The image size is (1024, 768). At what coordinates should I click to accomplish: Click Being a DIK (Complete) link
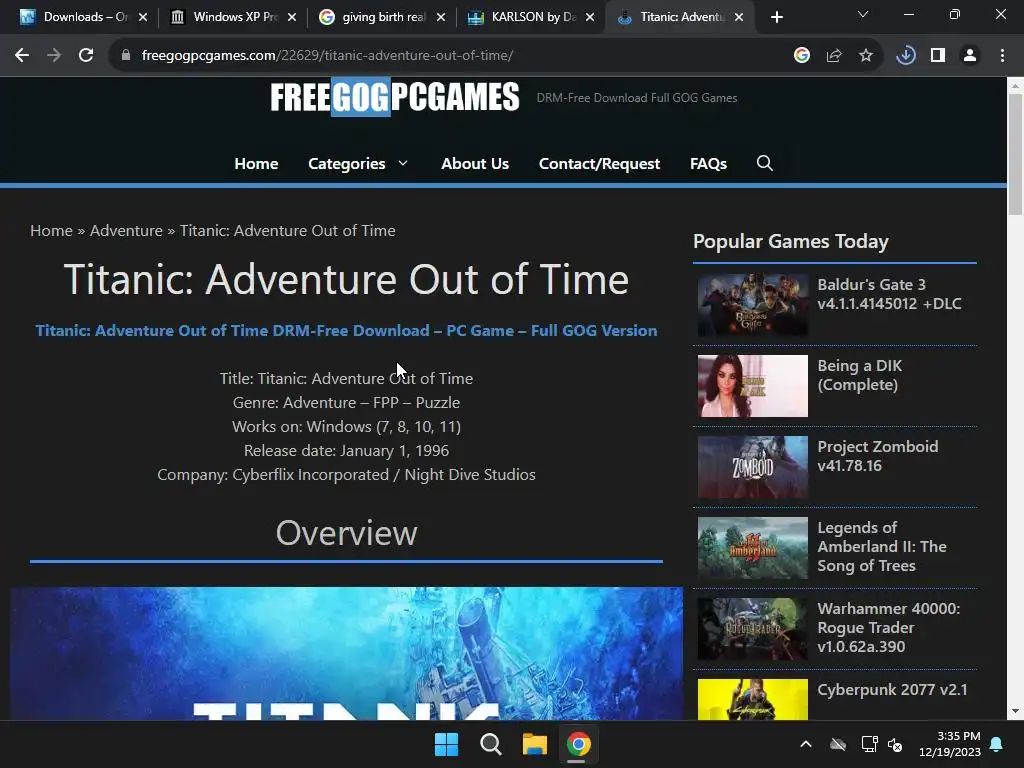pos(859,375)
